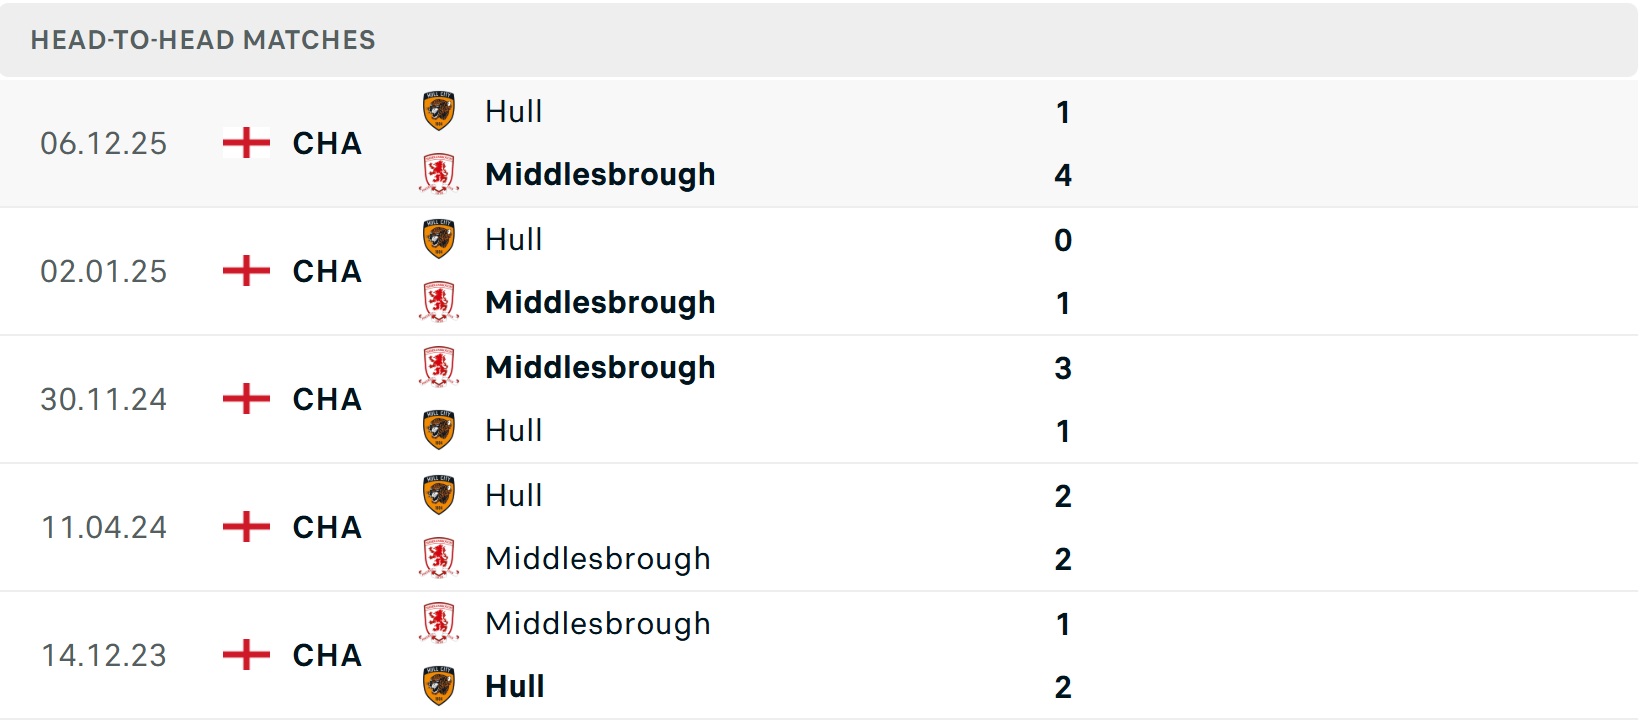Click Middlesbrough crest in 30.11.24 match

(x=439, y=367)
